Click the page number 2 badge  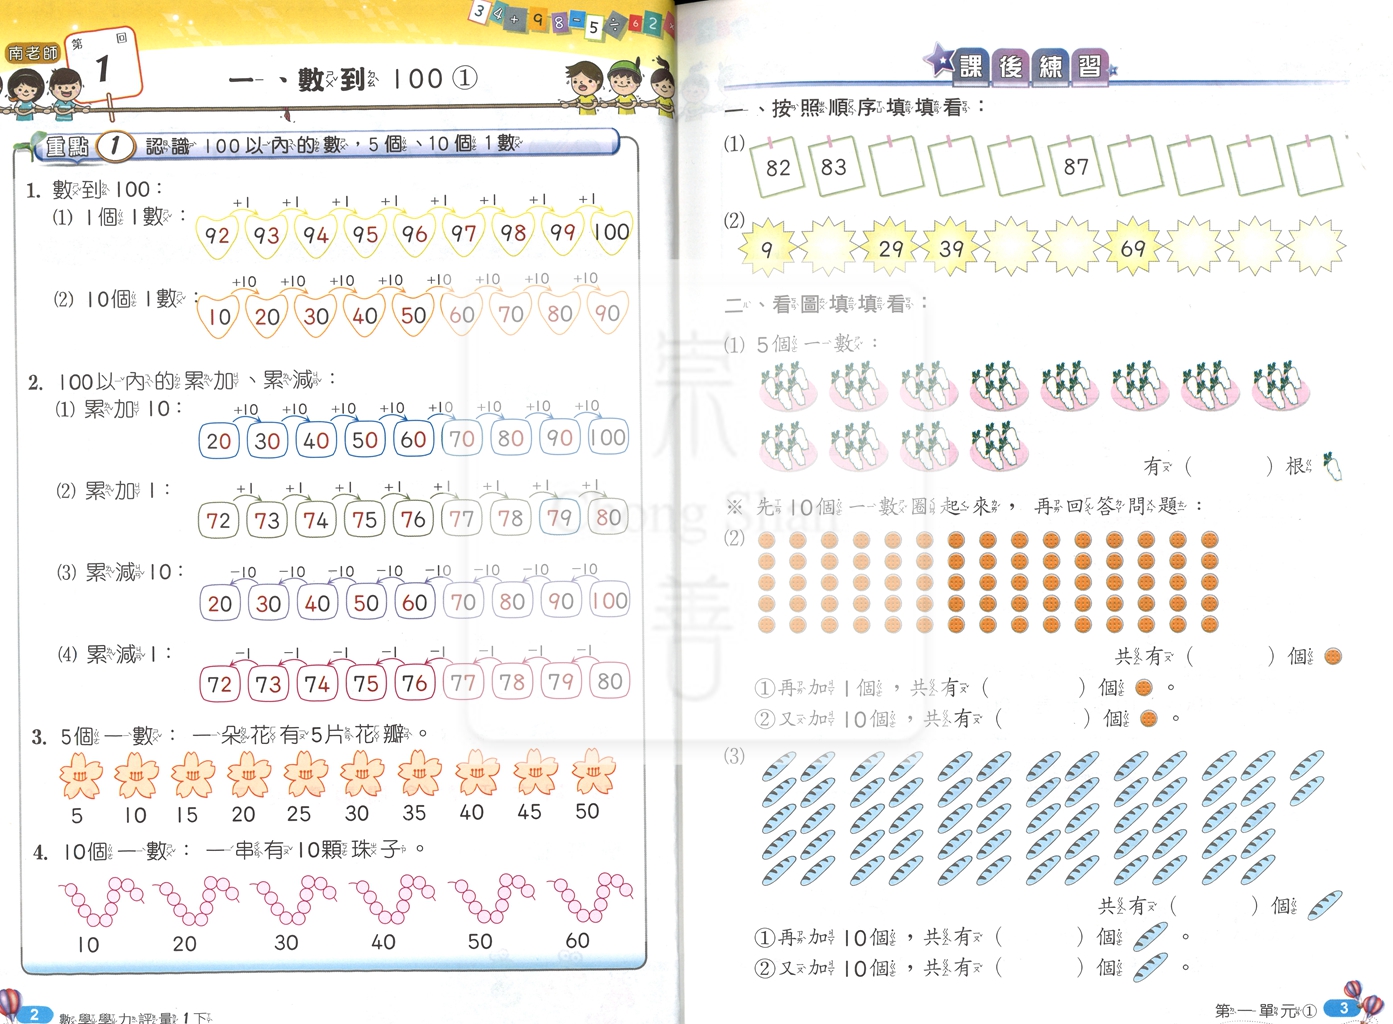35,1014
